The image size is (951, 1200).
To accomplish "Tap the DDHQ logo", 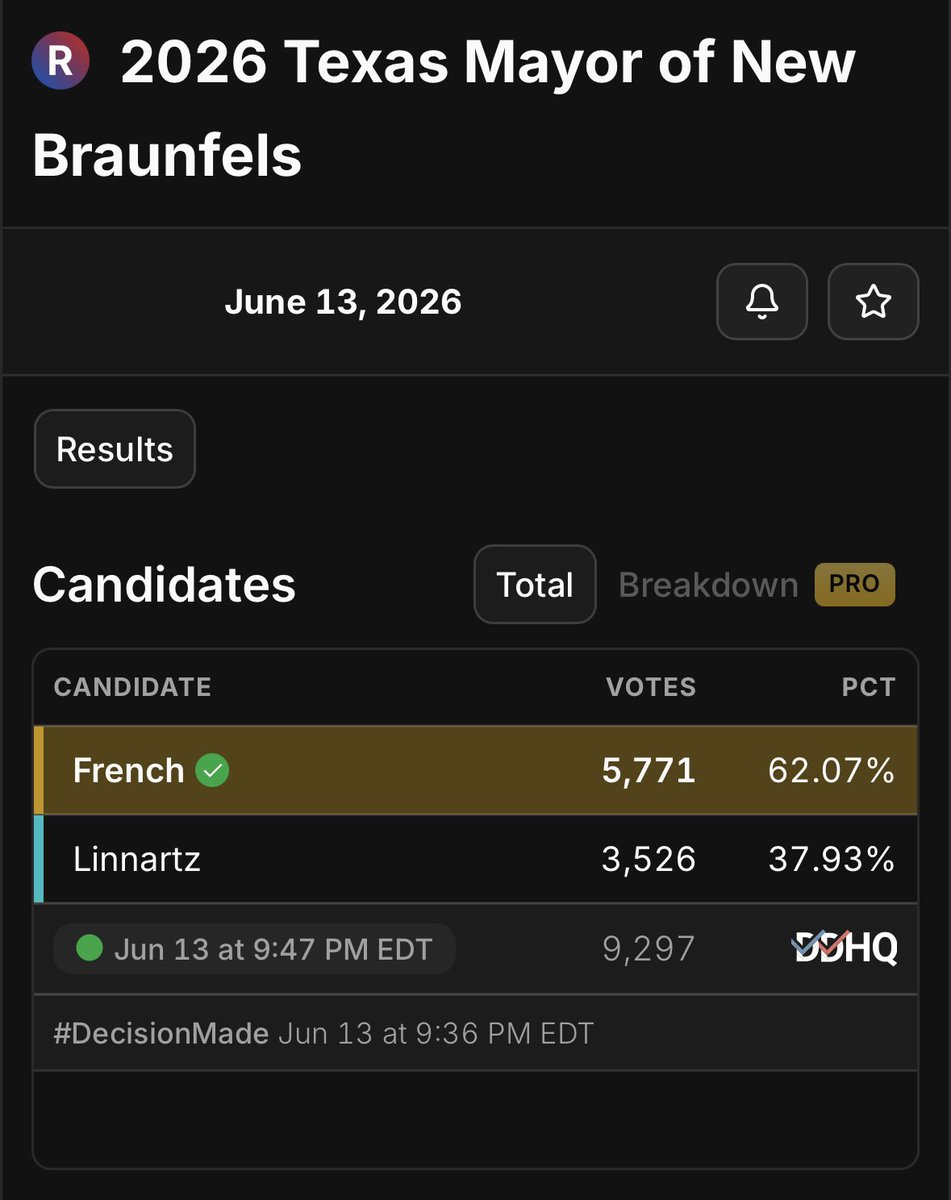I will [x=844, y=948].
